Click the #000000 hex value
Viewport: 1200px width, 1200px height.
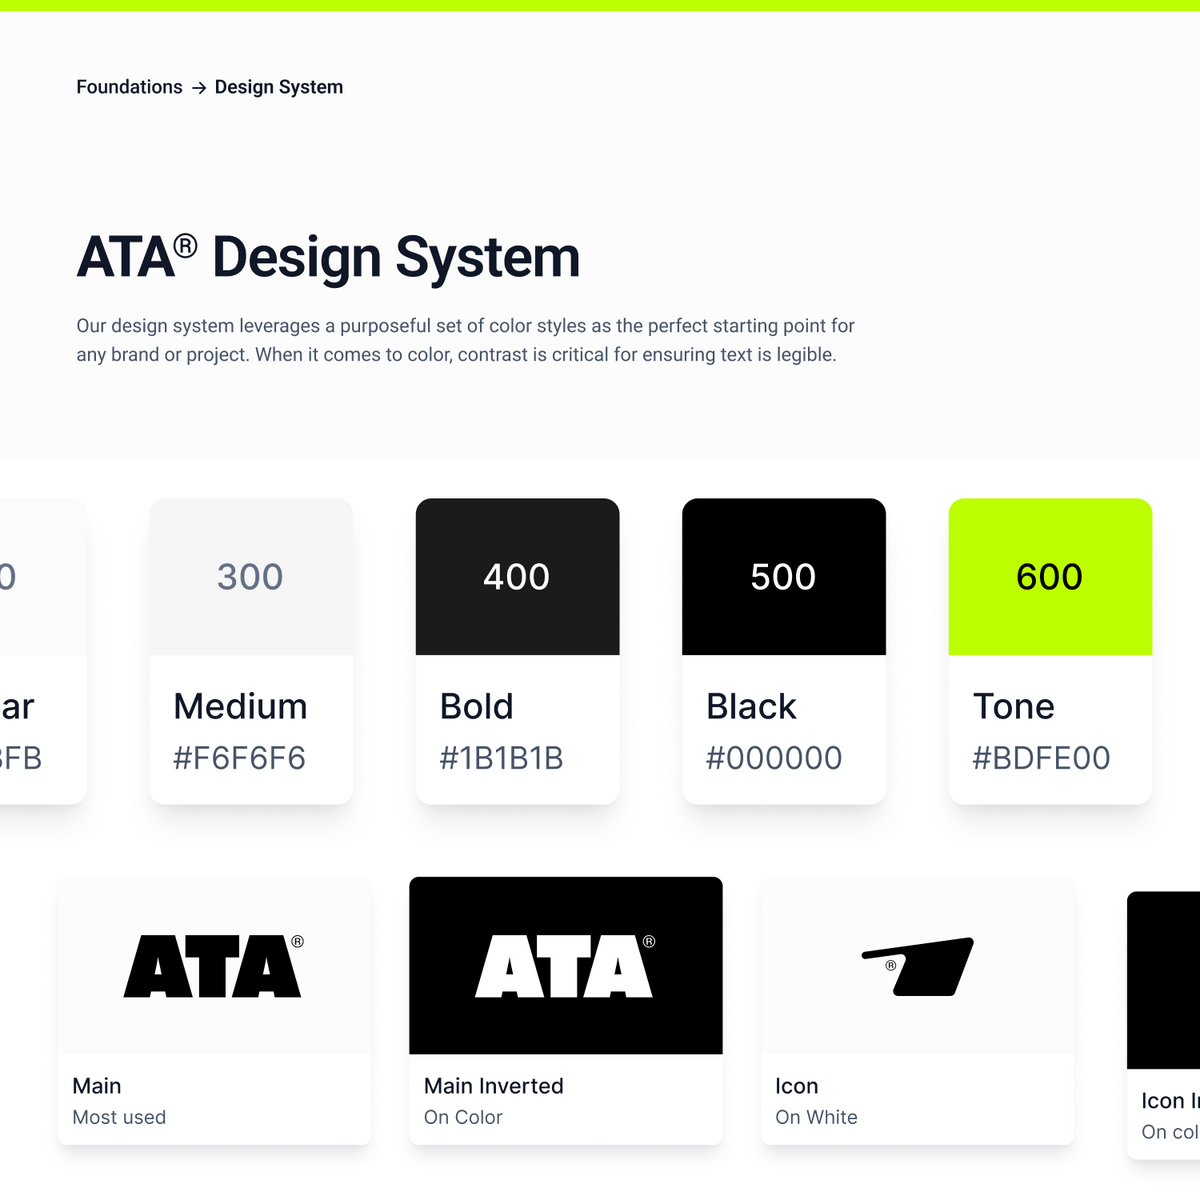pyautogui.click(x=774, y=758)
